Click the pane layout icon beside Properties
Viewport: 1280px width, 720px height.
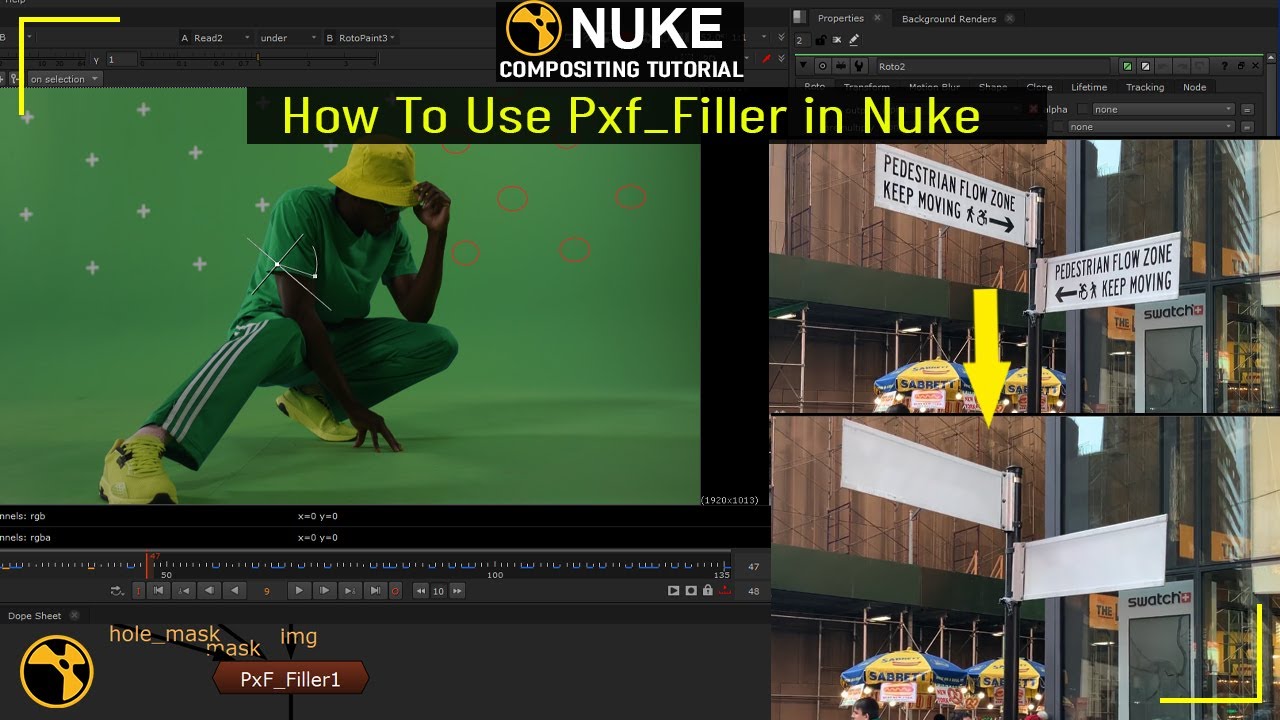[799, 17]
